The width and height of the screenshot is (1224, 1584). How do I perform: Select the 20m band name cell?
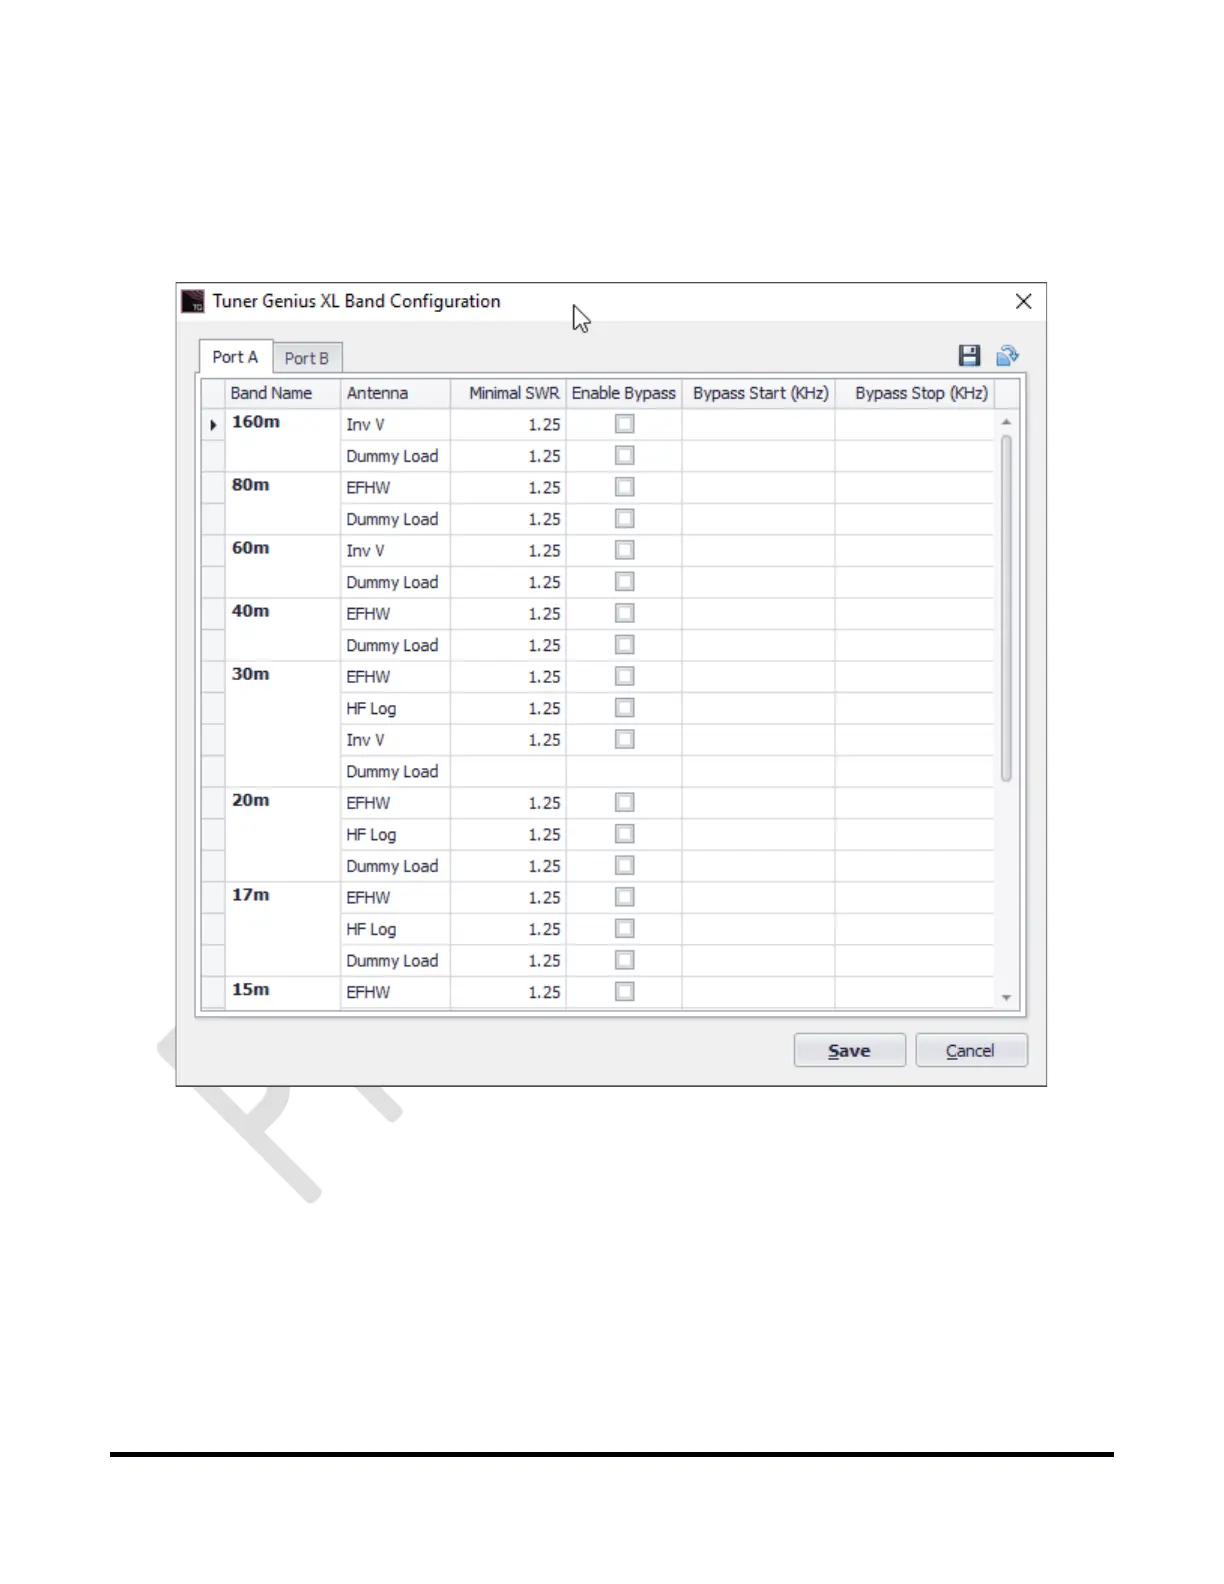[283, 834]
